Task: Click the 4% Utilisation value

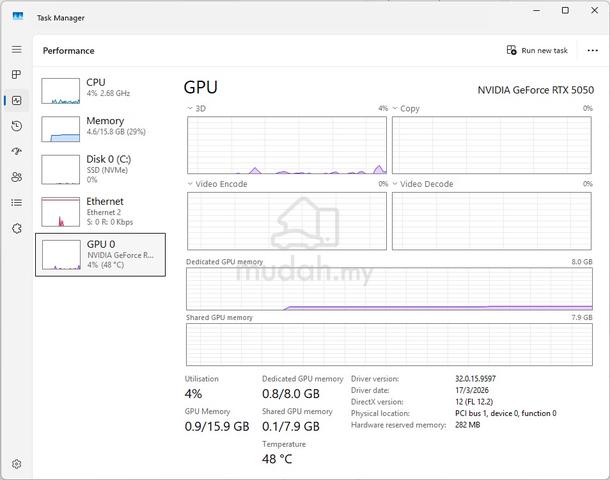Action: (193, 394)
